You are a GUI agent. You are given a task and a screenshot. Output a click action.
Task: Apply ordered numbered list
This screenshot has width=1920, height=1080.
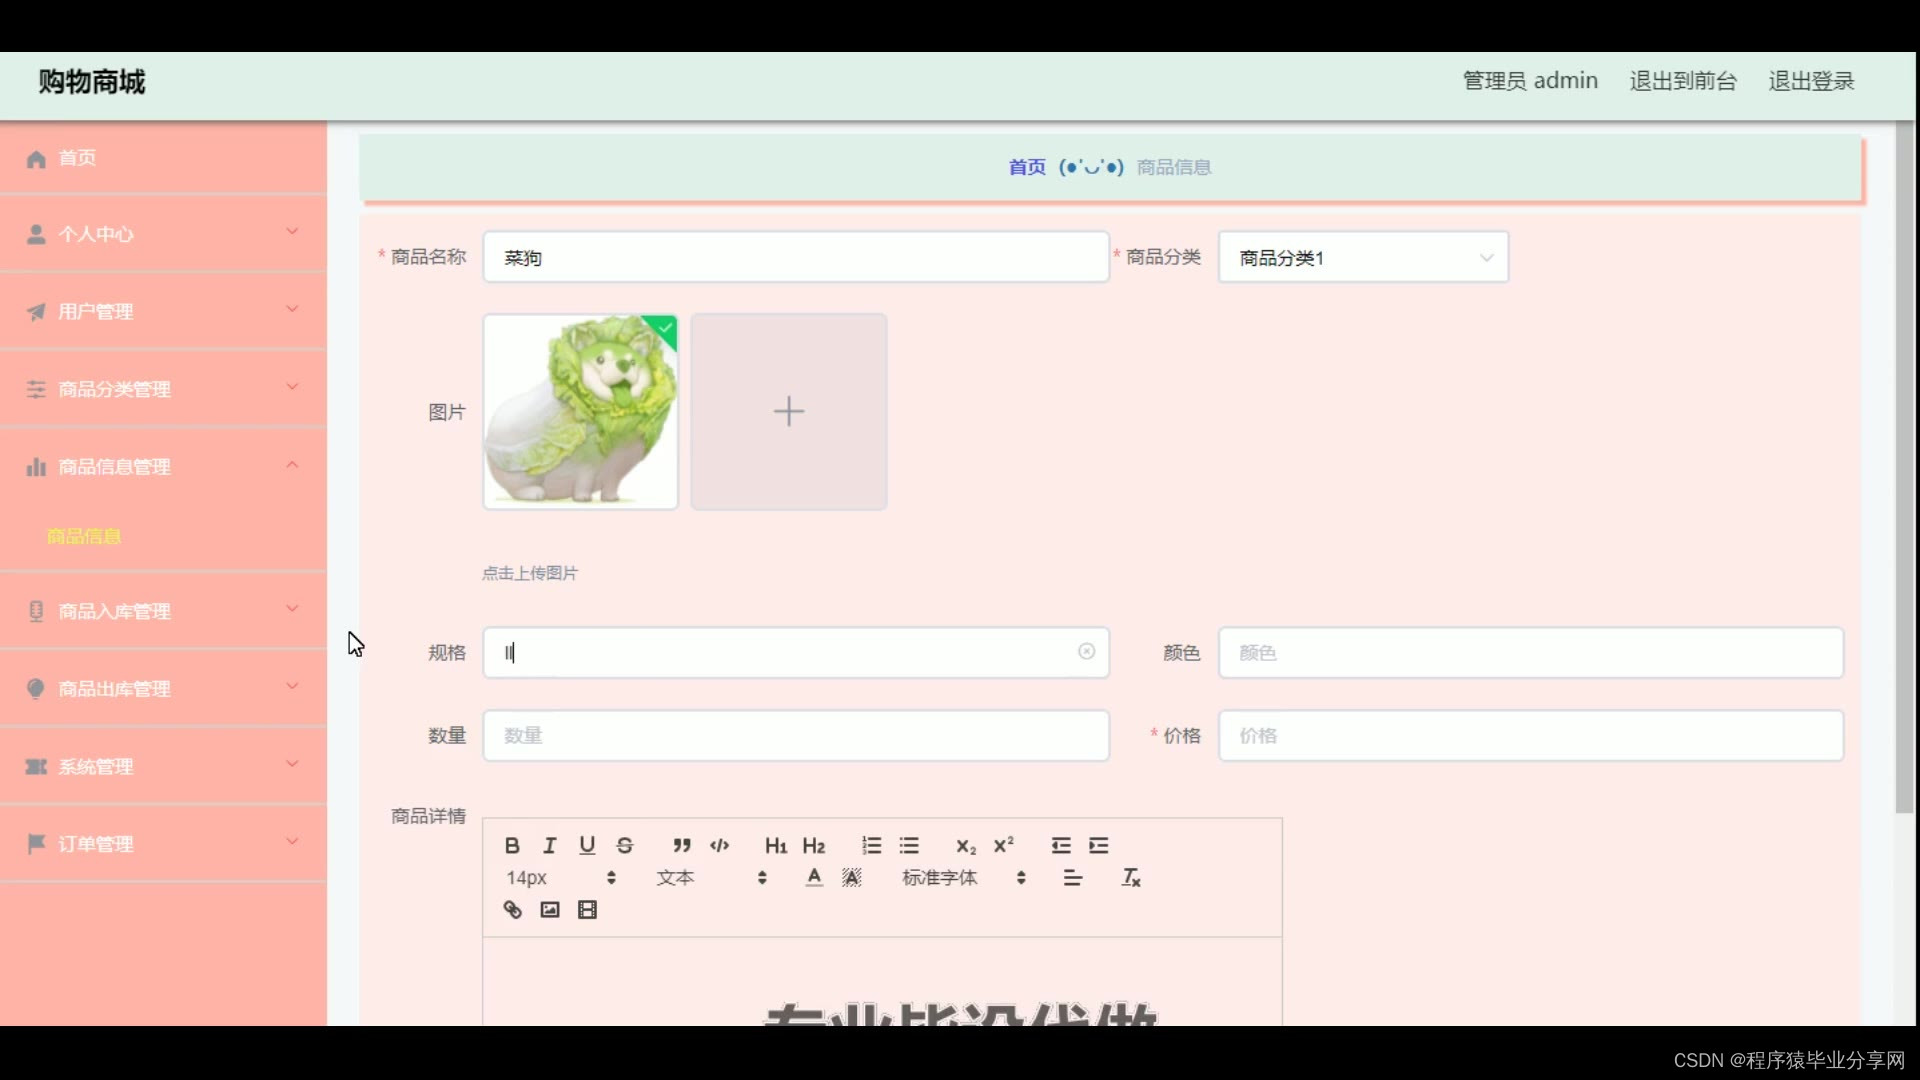(871, 846)
